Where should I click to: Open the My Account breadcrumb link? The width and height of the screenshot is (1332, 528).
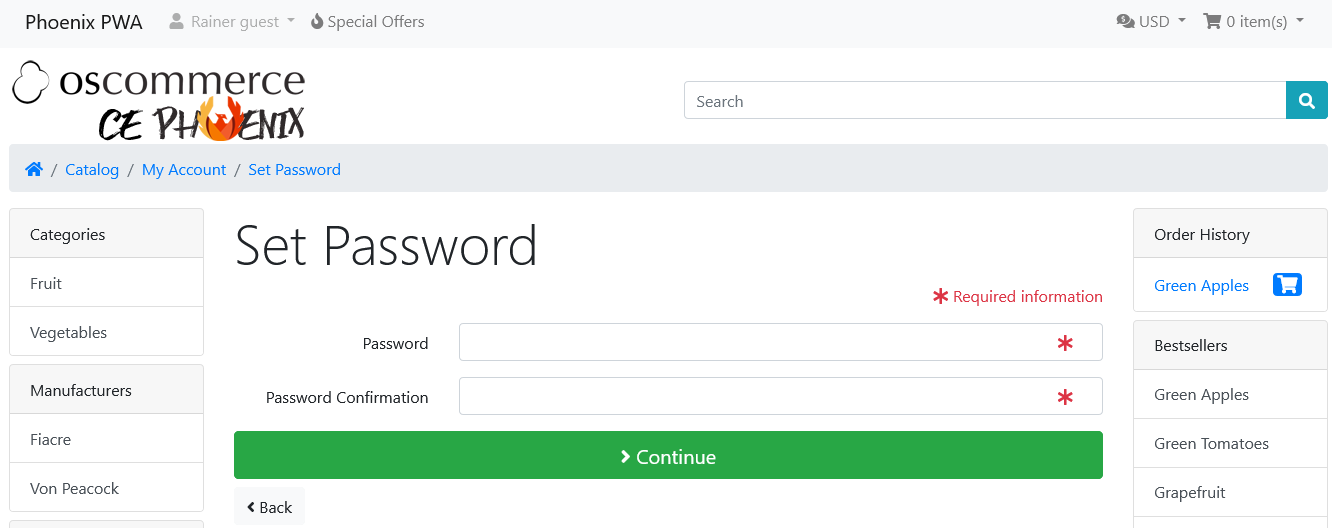[x=184, y=169]
